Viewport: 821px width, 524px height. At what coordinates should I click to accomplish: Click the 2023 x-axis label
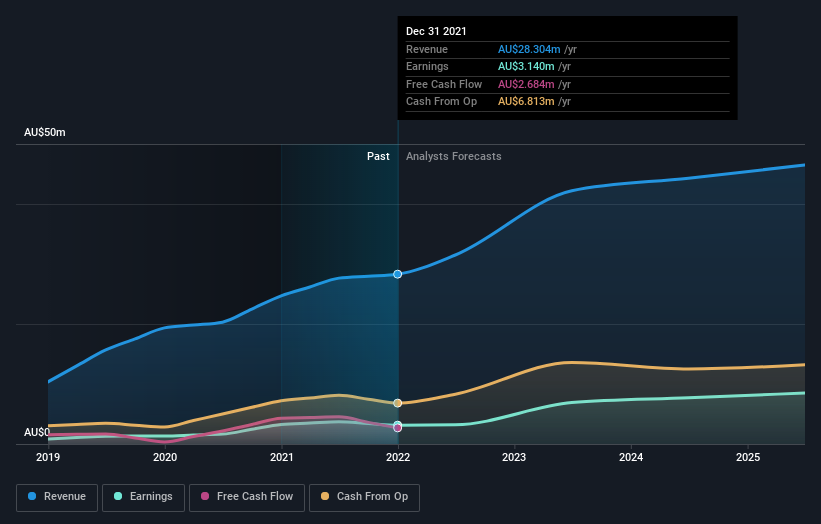(514, 457)
